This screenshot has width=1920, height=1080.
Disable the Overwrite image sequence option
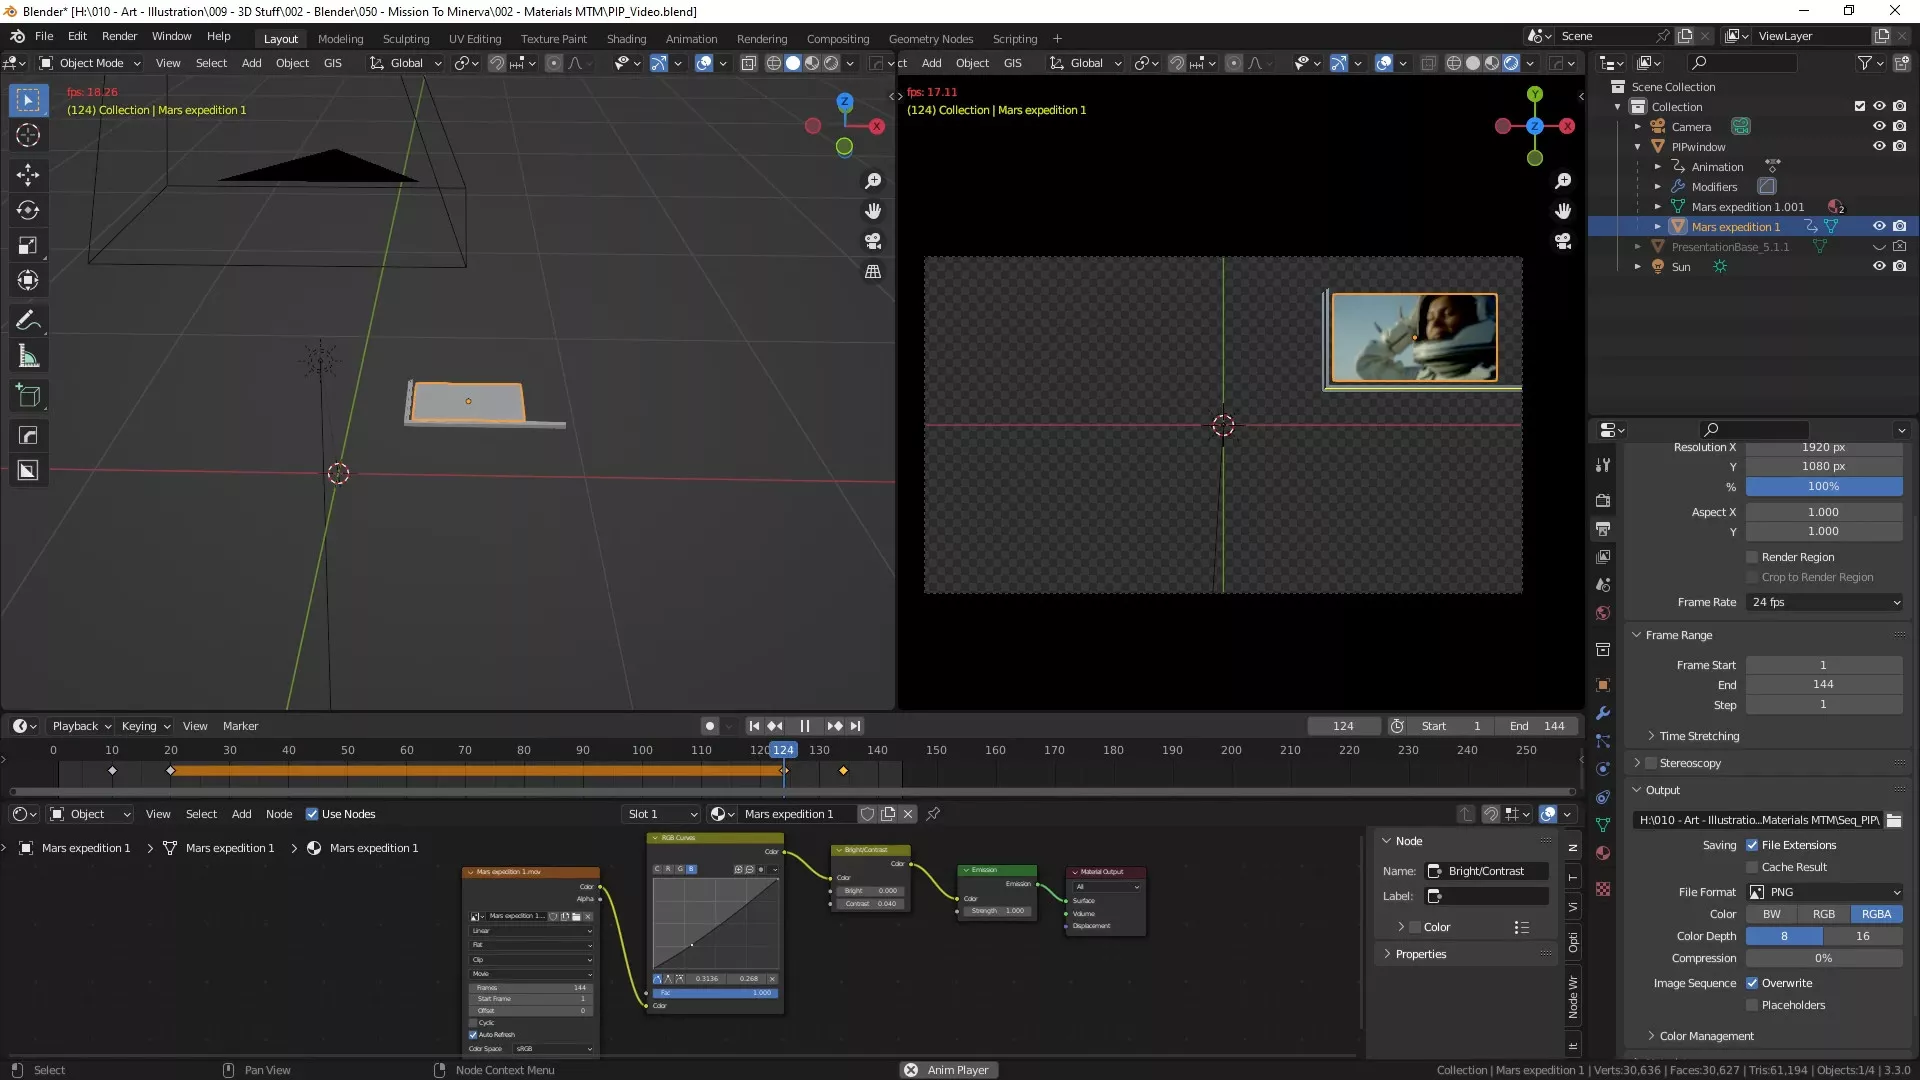tap(1752, 983)
